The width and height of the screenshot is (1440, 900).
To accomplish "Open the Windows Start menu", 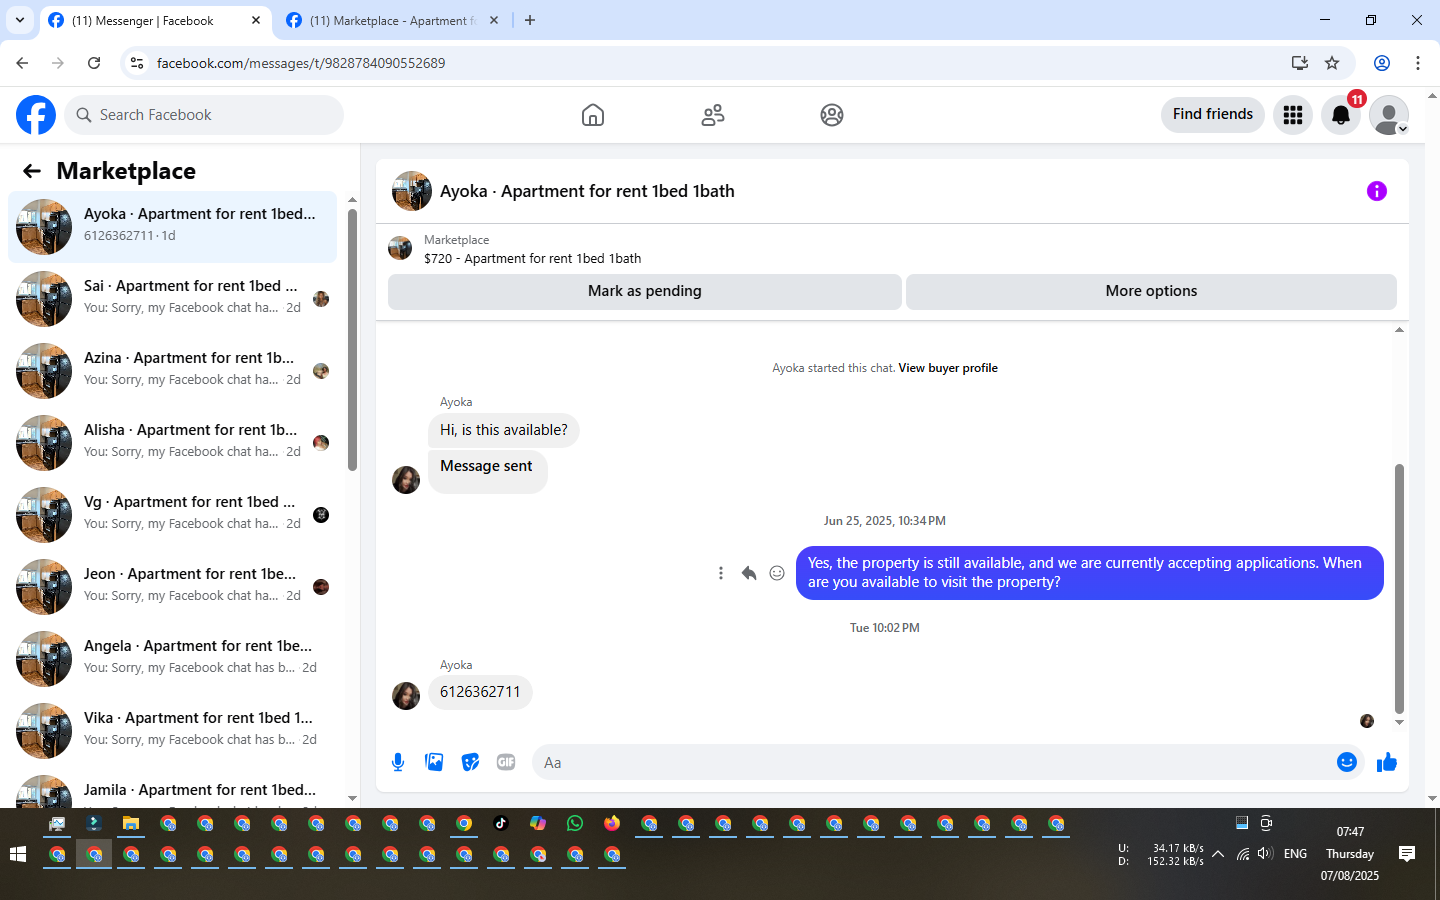I will (17, 854).
